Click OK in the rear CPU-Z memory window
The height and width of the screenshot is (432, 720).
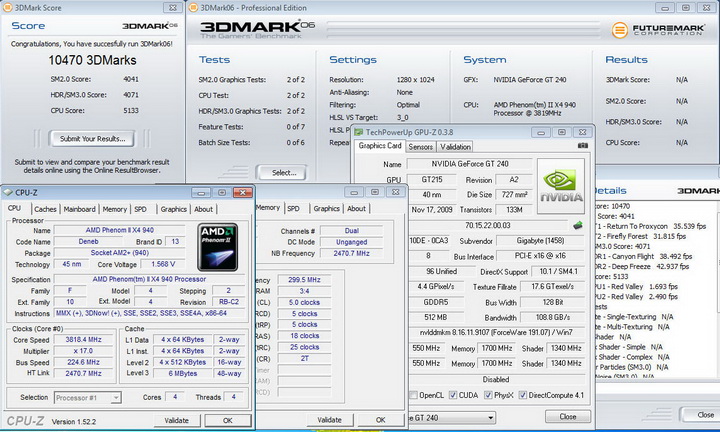pos(381,420)
